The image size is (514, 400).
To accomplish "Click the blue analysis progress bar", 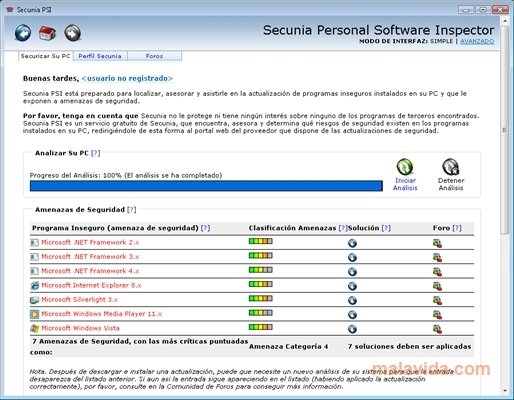I will click(206, 186).
